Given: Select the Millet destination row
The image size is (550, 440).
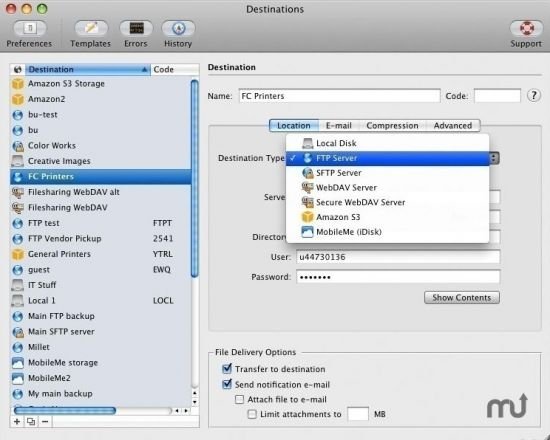Looking at the screenshot, I should tap(101, 347).
